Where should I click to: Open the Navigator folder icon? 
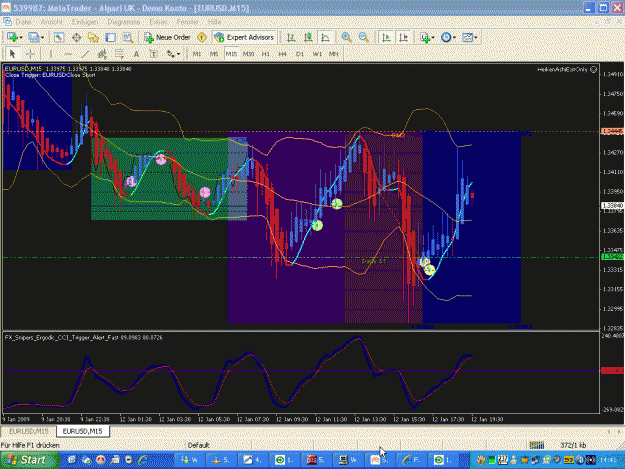[94, 37]
